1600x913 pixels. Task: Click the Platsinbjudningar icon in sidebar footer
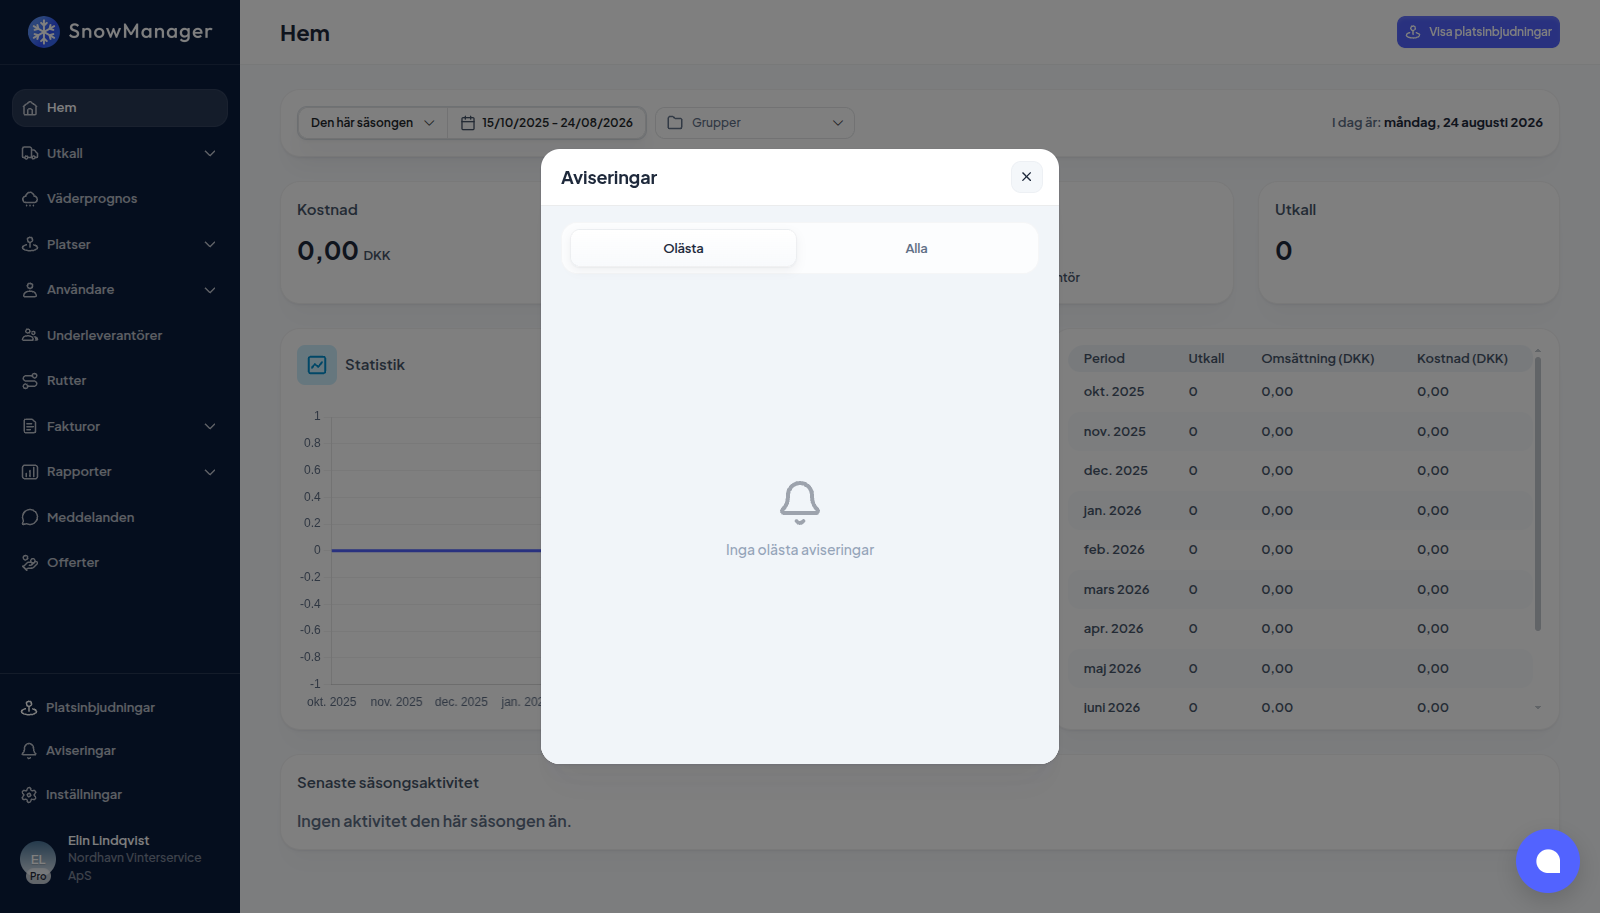click(29, 708)
